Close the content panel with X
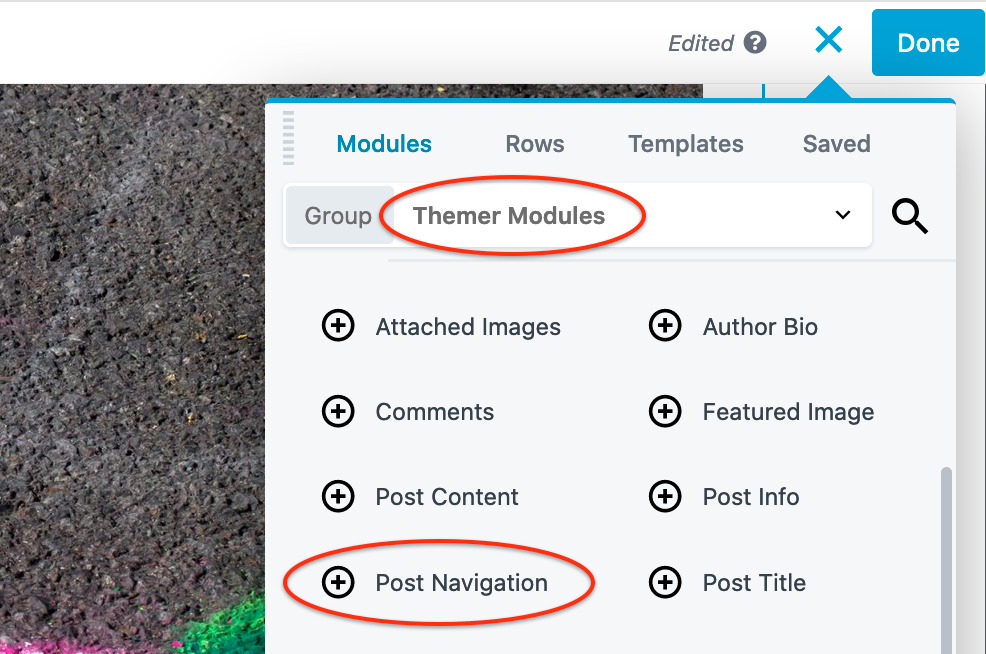 [x=828, y=41]
